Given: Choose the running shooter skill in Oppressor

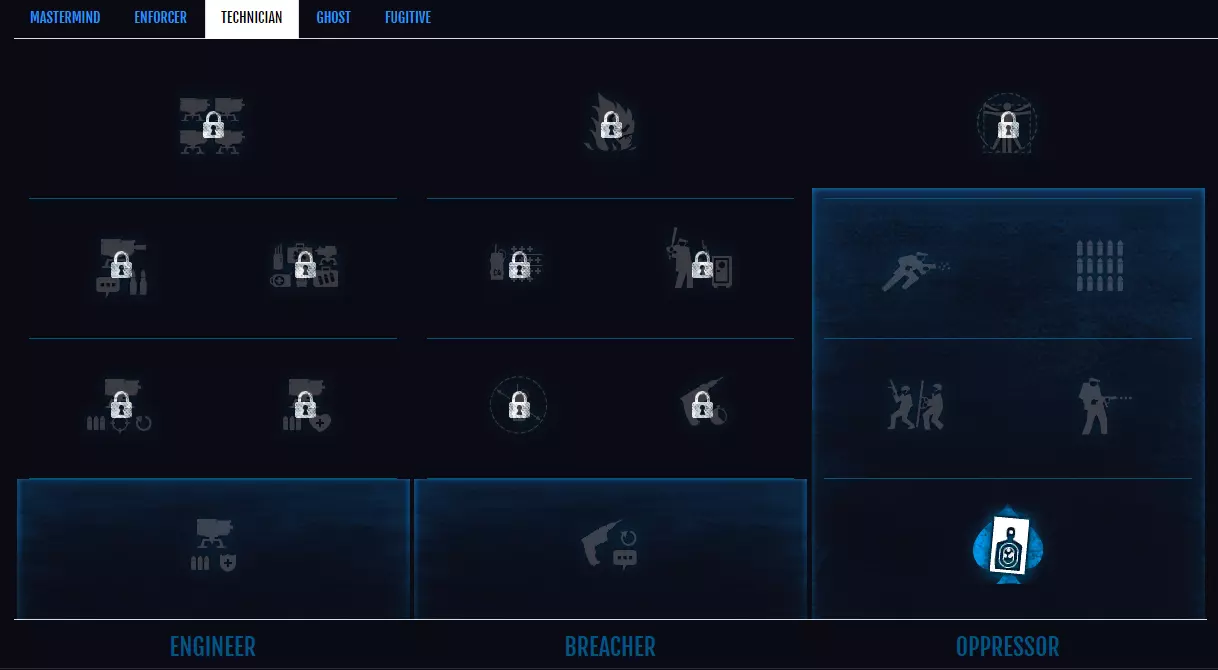Looking at the screenshot, I should pyautogui.click(x=915, y=267).
